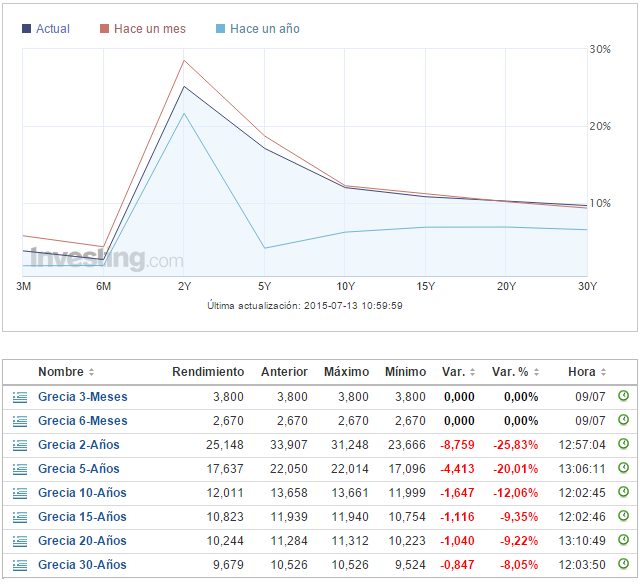
Task: Click the 2Y peak point on yield curve
Action: coord(184,86)
